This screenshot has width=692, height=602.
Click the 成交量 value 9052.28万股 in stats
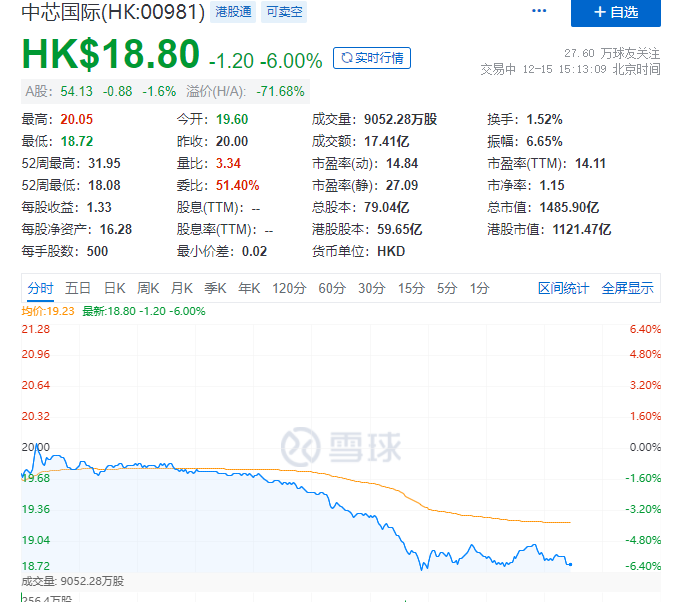tap(400, 119)
